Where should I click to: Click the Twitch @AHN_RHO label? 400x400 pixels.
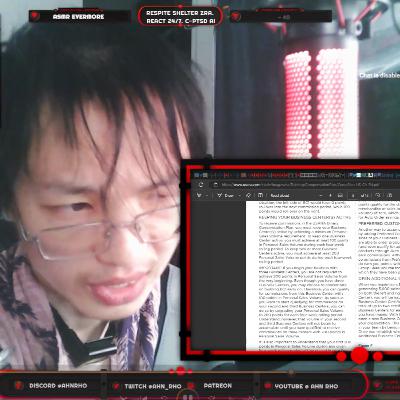click(x=153, y=386)
